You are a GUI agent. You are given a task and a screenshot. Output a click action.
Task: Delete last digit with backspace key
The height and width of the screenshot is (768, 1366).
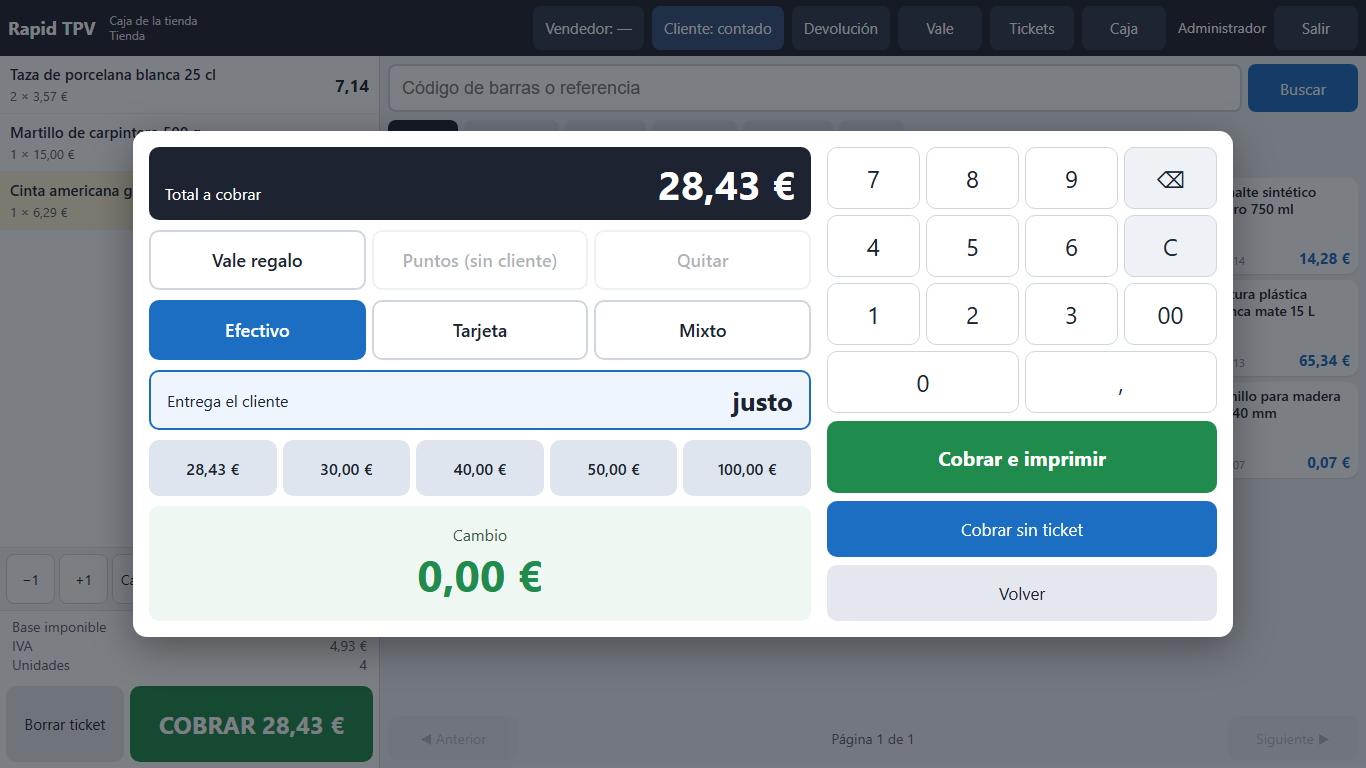[x=1170, y=179]
